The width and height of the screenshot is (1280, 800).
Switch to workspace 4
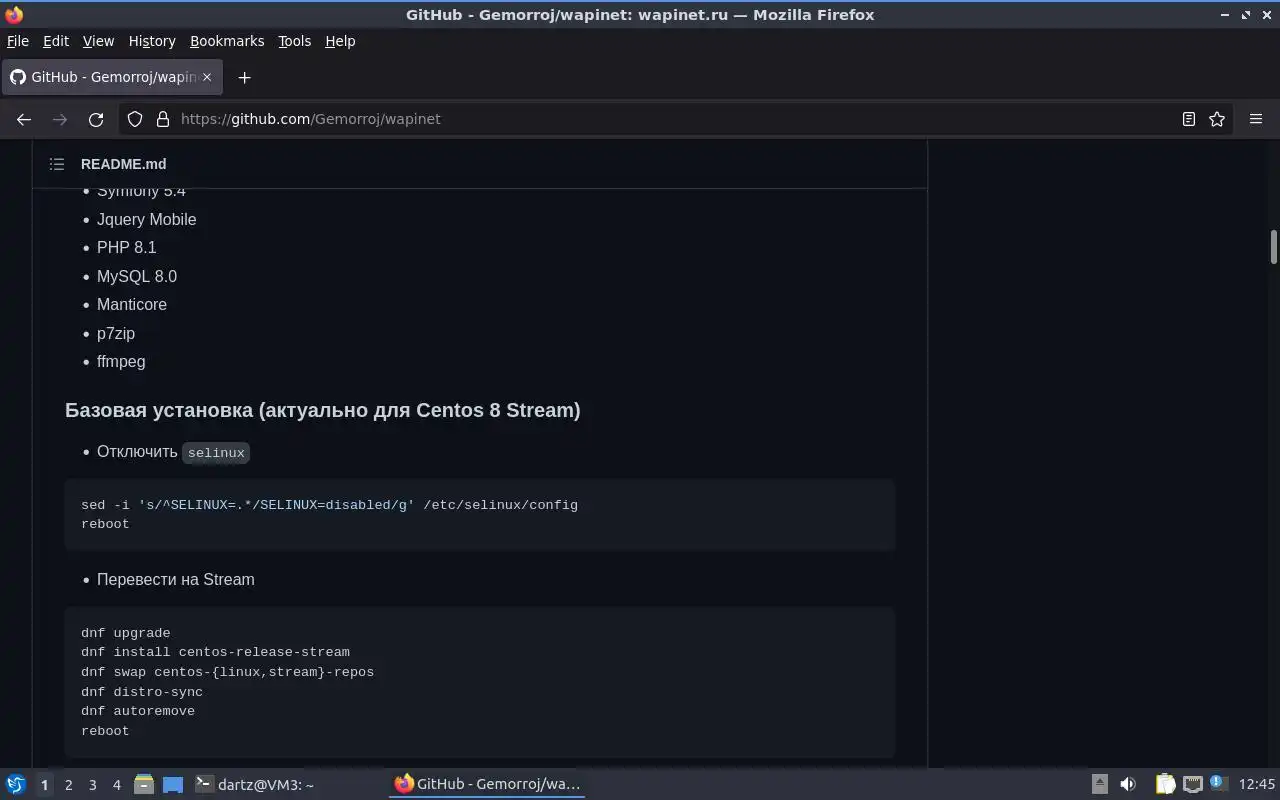point(116,785)
